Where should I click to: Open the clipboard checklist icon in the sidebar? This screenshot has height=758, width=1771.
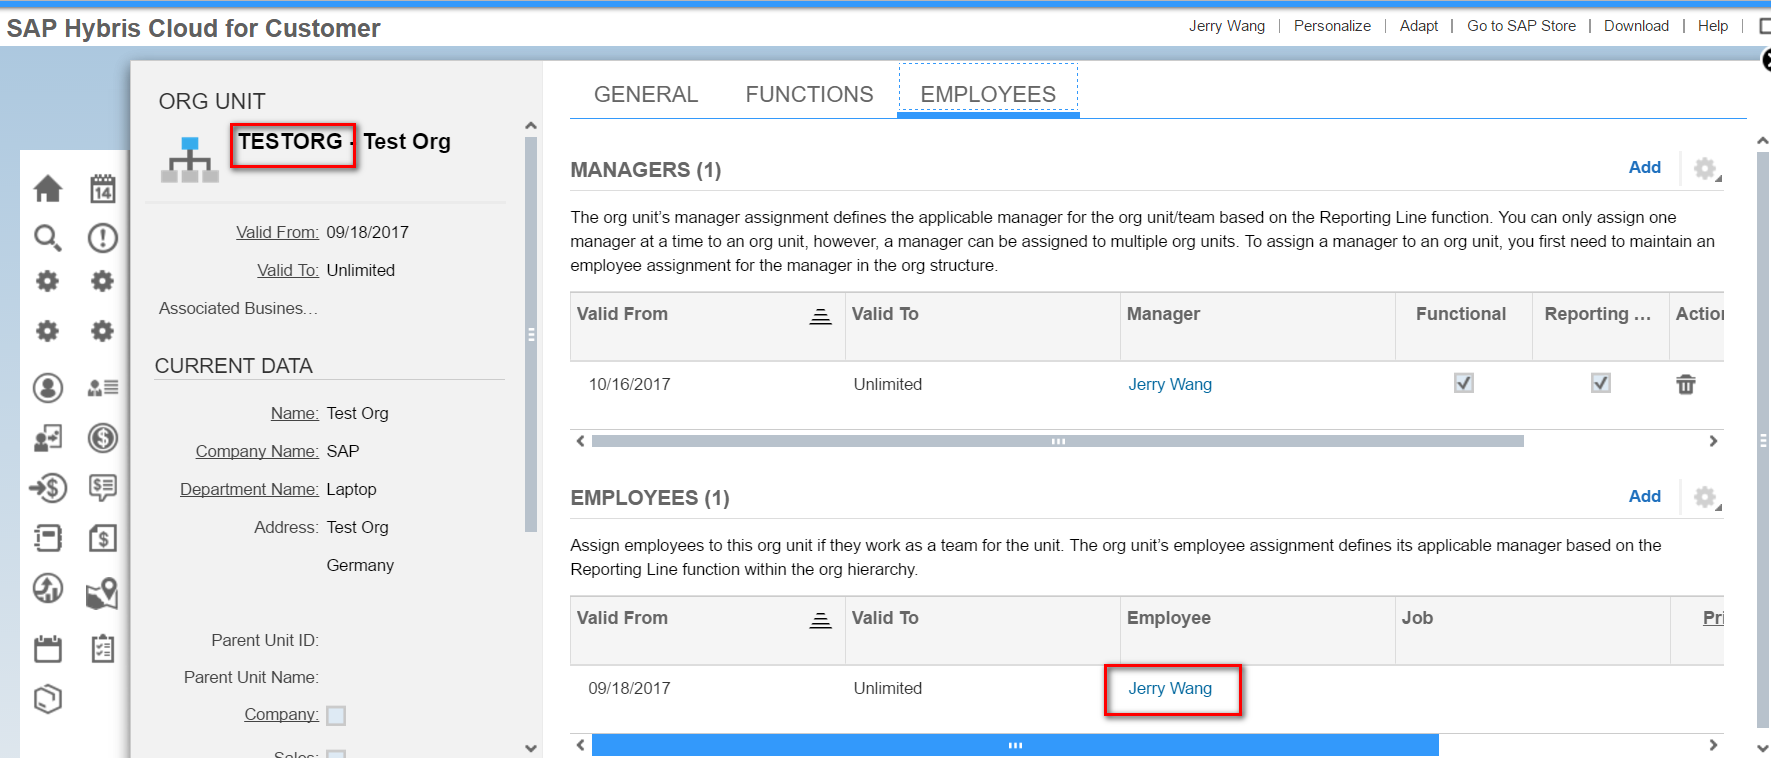[102, 648]
